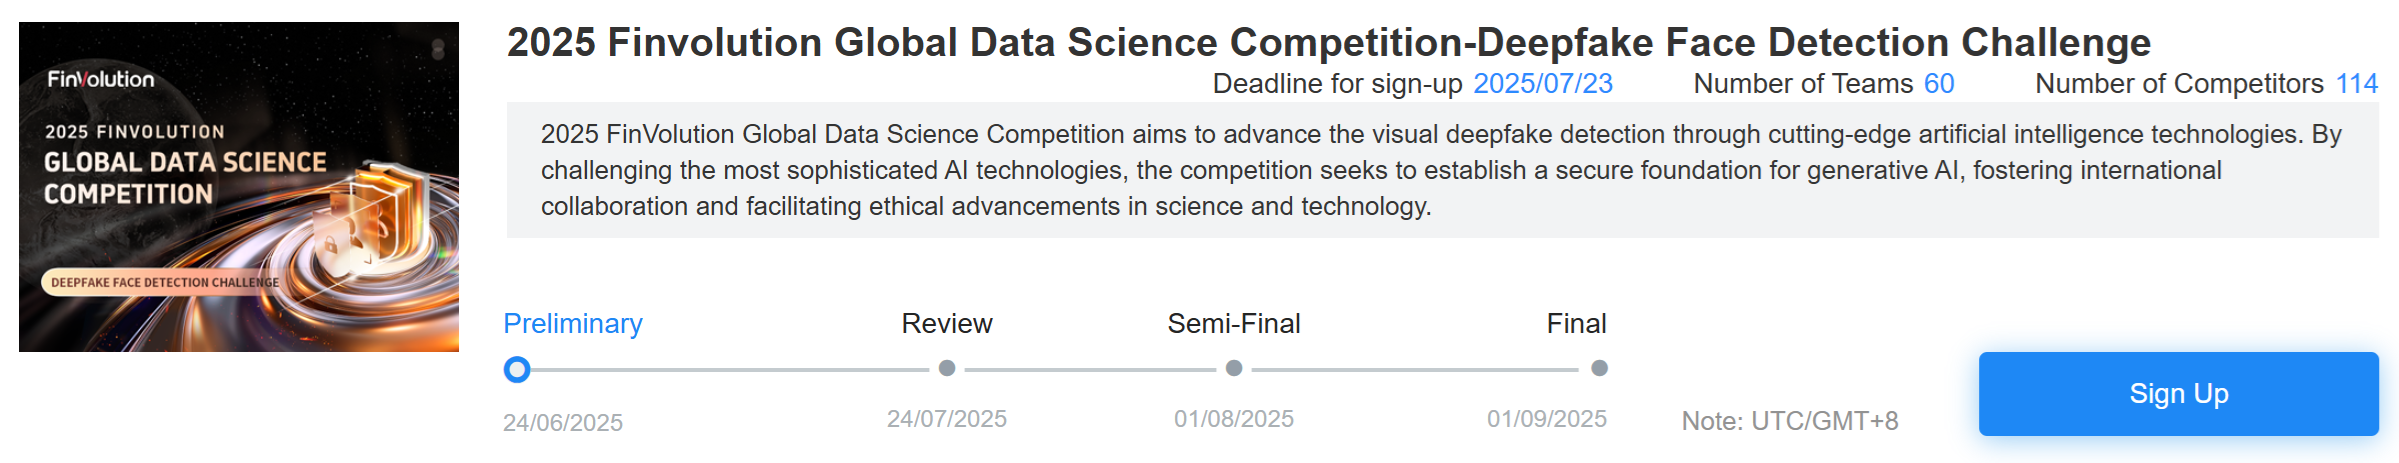
Task: Select the Review stage label
Action: point(947,323)
